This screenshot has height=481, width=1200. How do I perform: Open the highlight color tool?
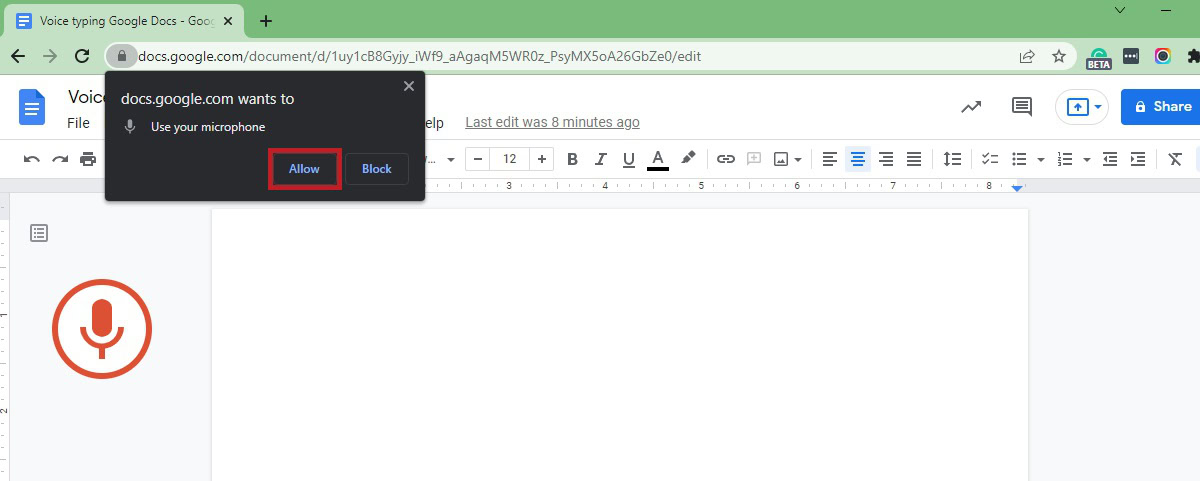688,159
